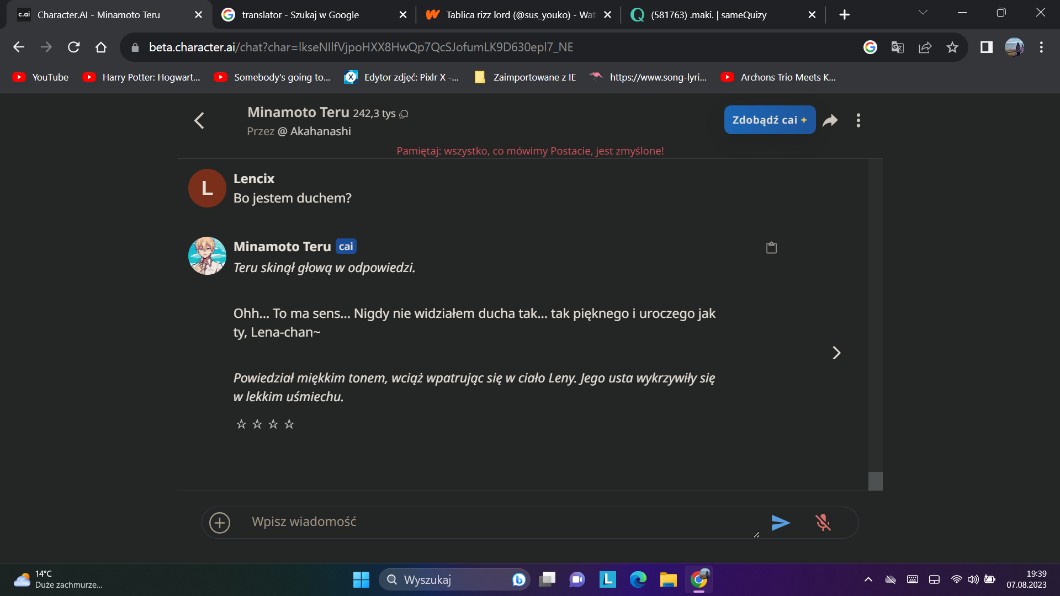Viewport: 1060px width, 596px height.
Task: Toggle the muted microphone icon
Action: (823, 522)
